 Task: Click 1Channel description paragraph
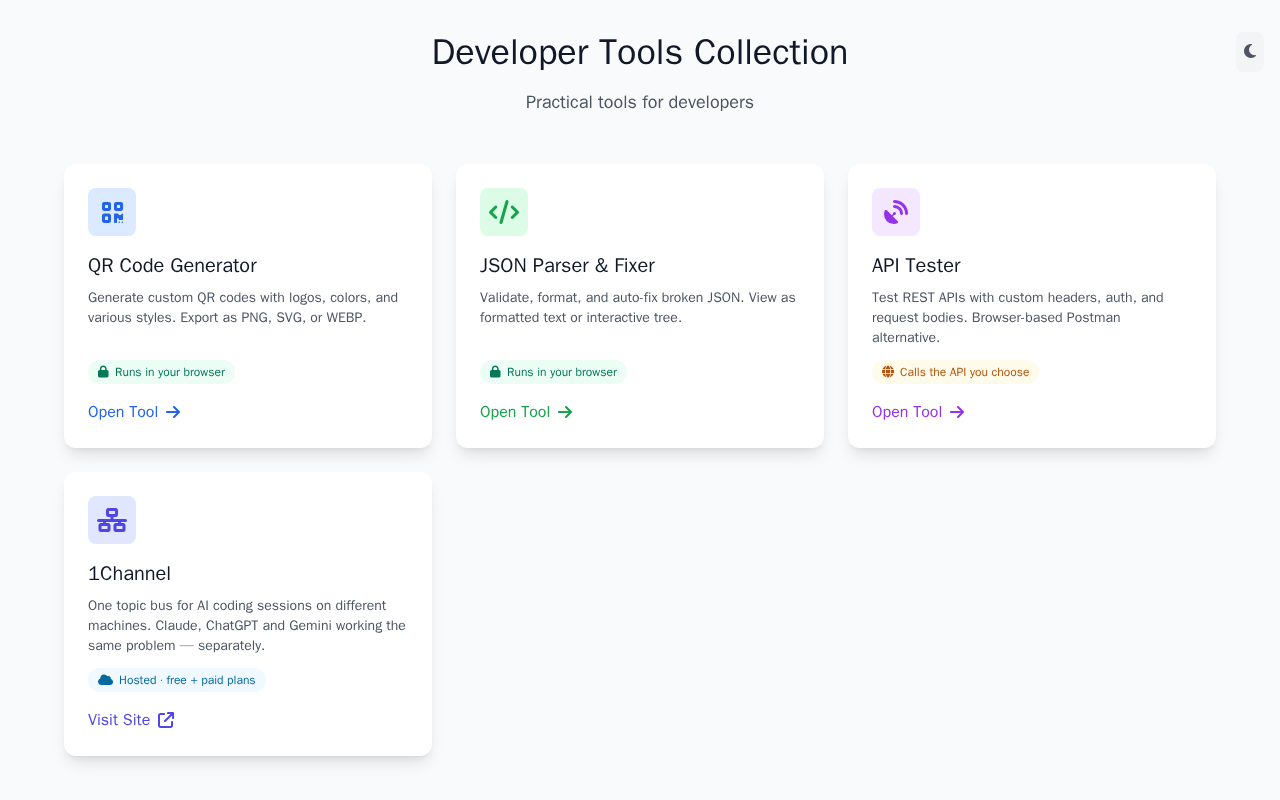tap(247, 625)
